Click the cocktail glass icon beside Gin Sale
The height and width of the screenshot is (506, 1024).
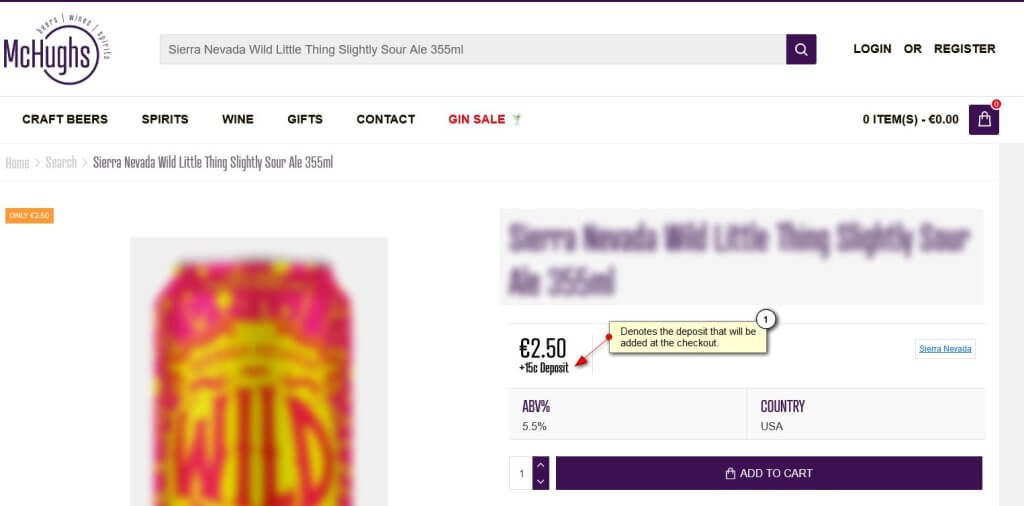point(517,119)
